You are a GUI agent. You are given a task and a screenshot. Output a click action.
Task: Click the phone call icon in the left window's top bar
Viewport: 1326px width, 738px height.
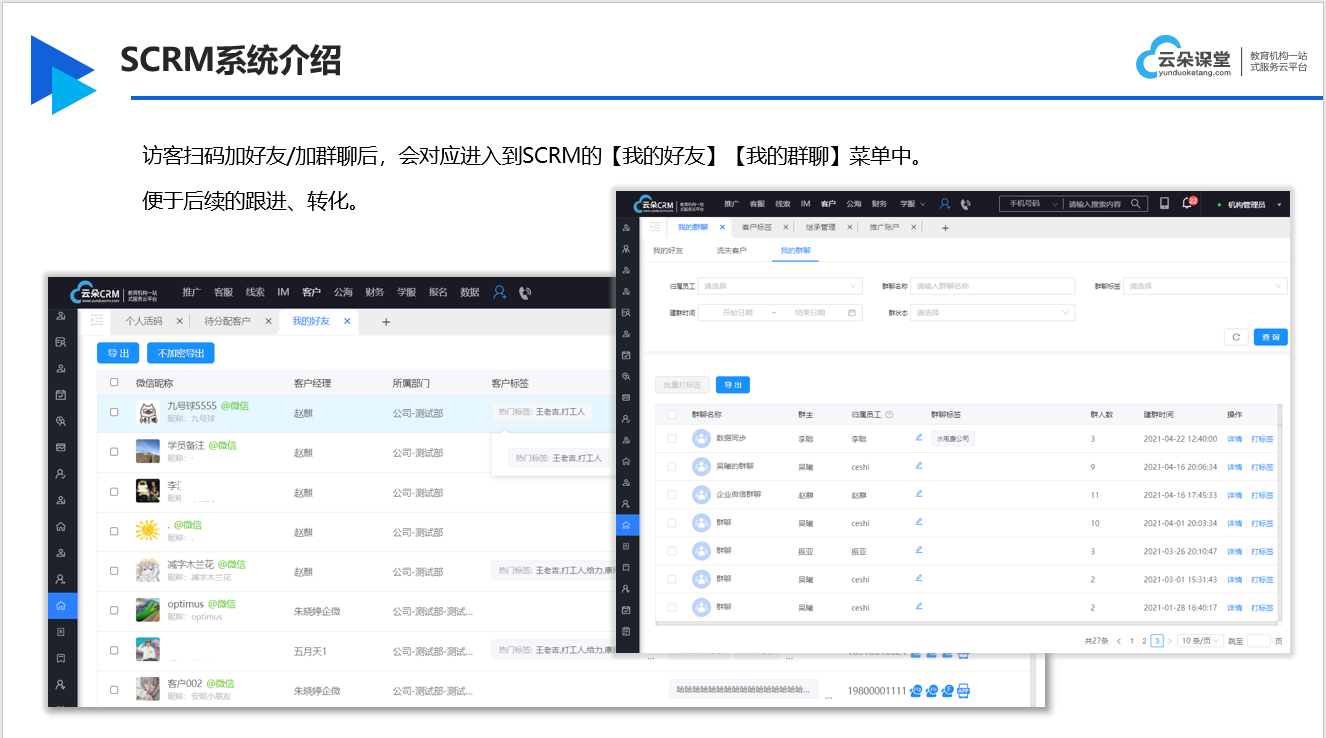525,293
